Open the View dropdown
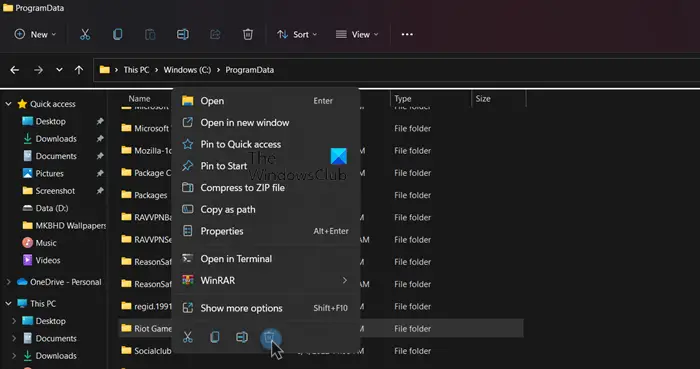 pos(357,34)
